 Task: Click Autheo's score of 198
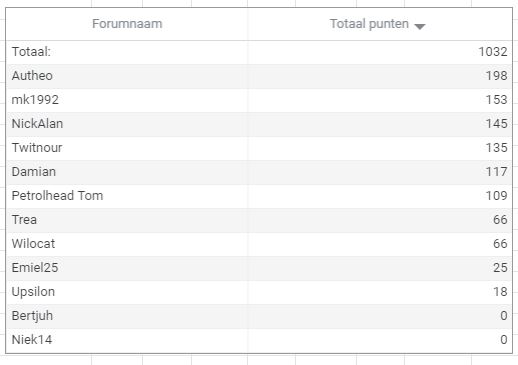coord(496,76)
